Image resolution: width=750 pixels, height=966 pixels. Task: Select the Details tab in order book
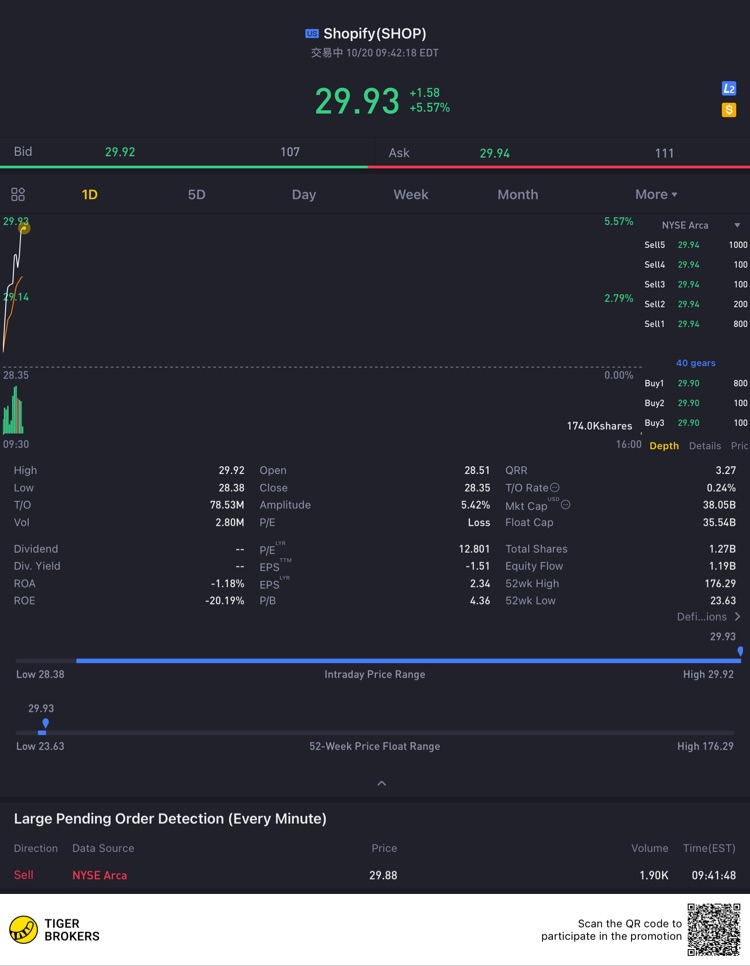tap(705, 445)
